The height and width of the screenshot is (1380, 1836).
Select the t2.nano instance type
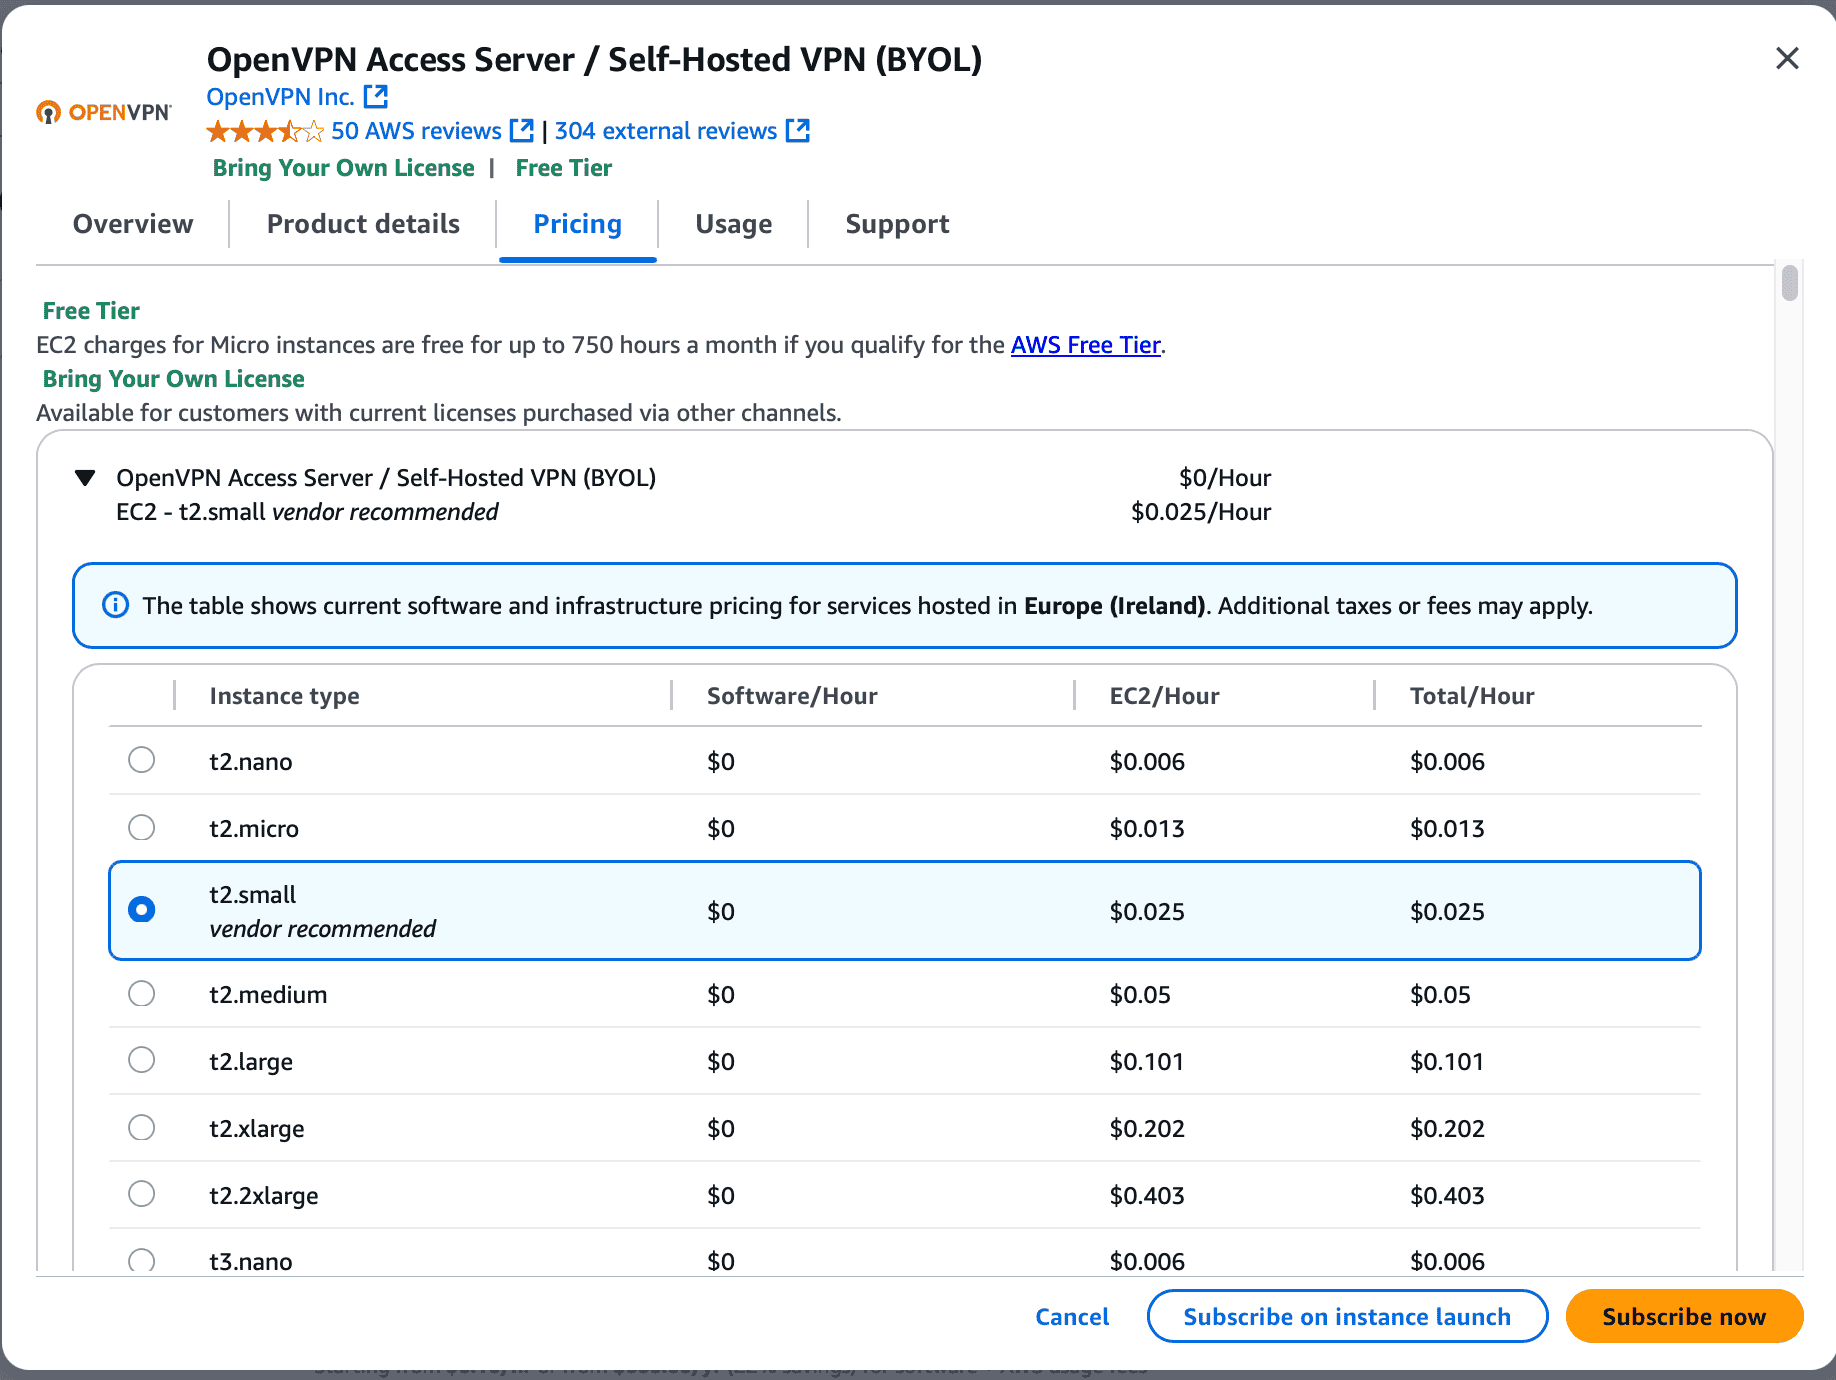pos(142,761)
